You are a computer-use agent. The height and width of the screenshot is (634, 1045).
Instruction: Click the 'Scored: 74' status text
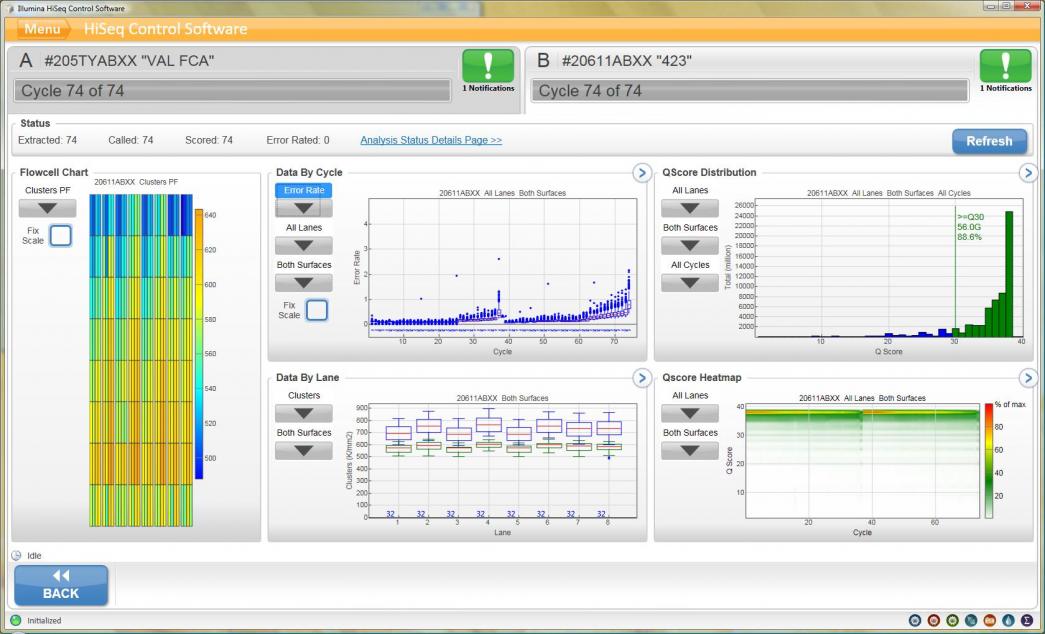pyautogui.click(x=209, y=140)
